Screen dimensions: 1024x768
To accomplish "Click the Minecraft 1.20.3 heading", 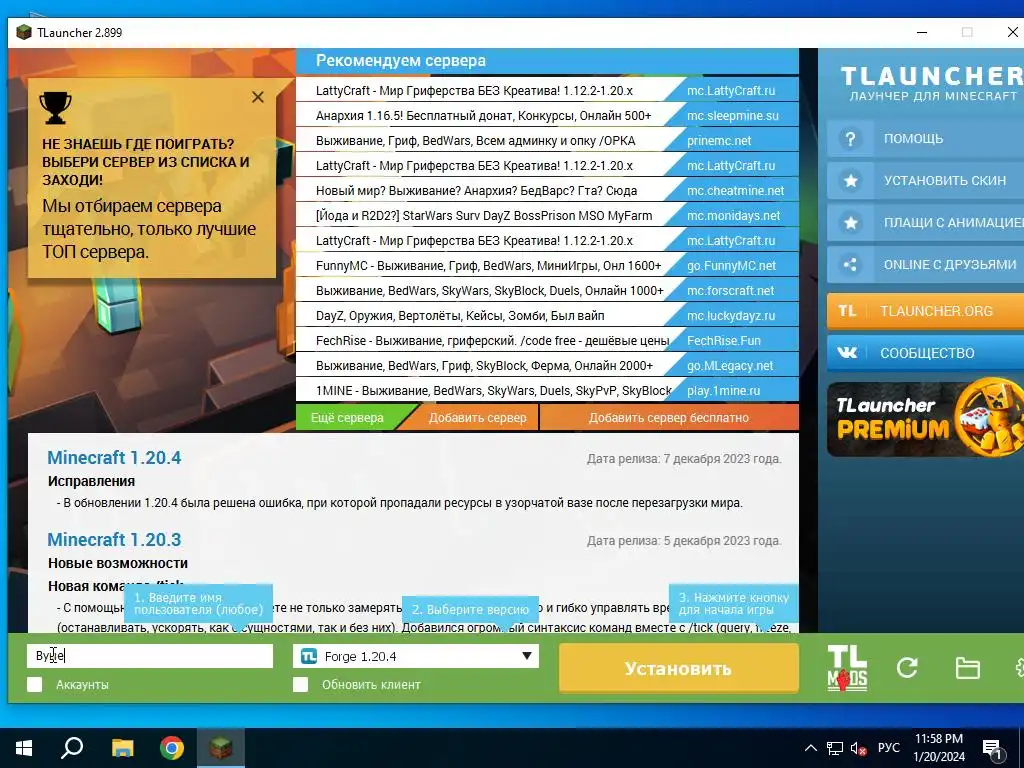I will click(x=114, y=539).
